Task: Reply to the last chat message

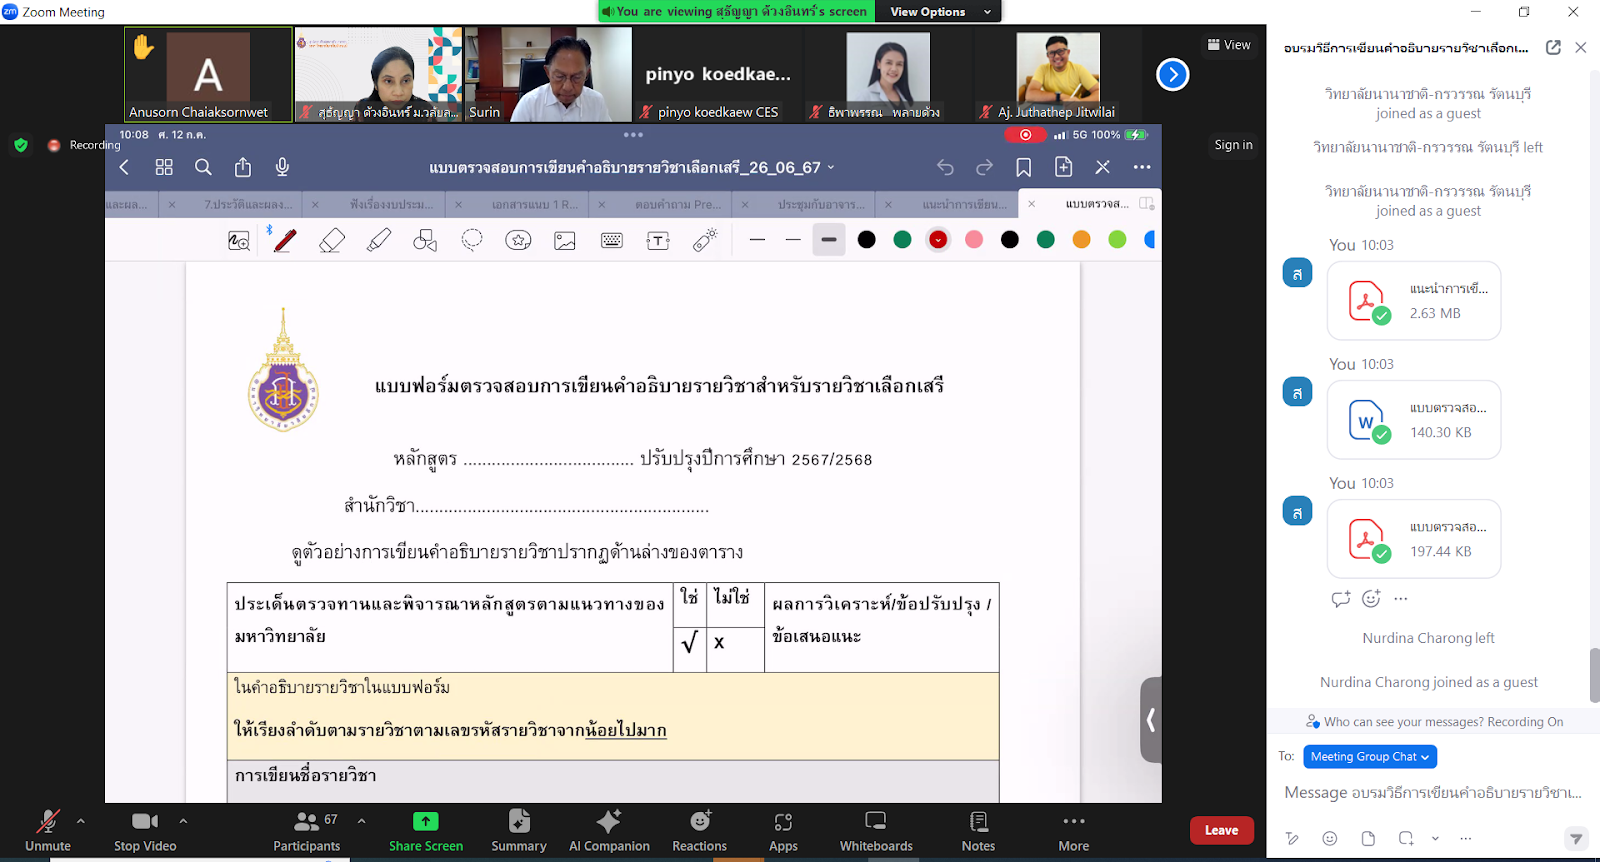Action: coord(1341,598)
